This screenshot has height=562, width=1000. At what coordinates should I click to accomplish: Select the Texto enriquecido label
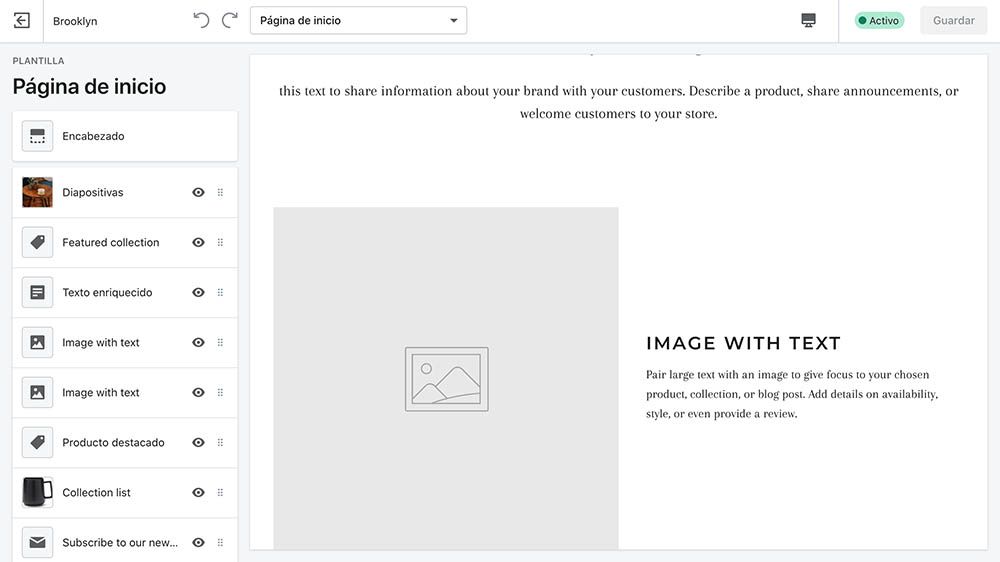click(x=107, y=292)
